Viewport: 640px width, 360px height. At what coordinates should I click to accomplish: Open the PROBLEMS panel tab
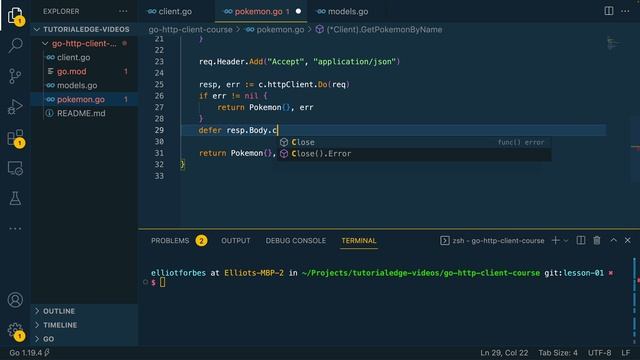pyautogui.click(x=170, y=241)
